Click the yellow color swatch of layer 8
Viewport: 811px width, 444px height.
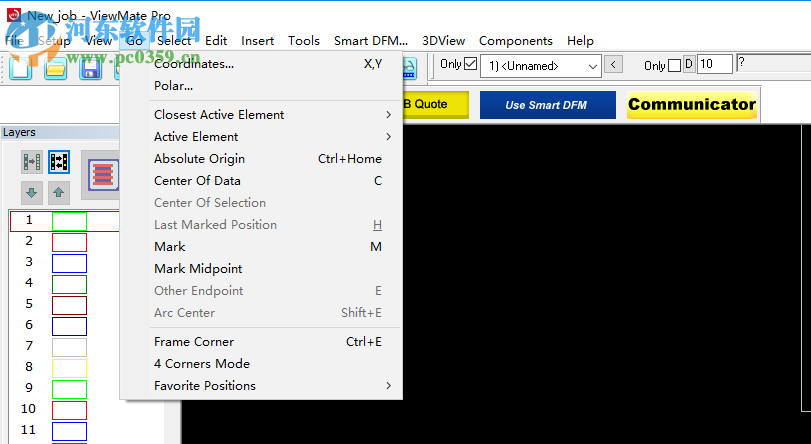coord(69,368)
